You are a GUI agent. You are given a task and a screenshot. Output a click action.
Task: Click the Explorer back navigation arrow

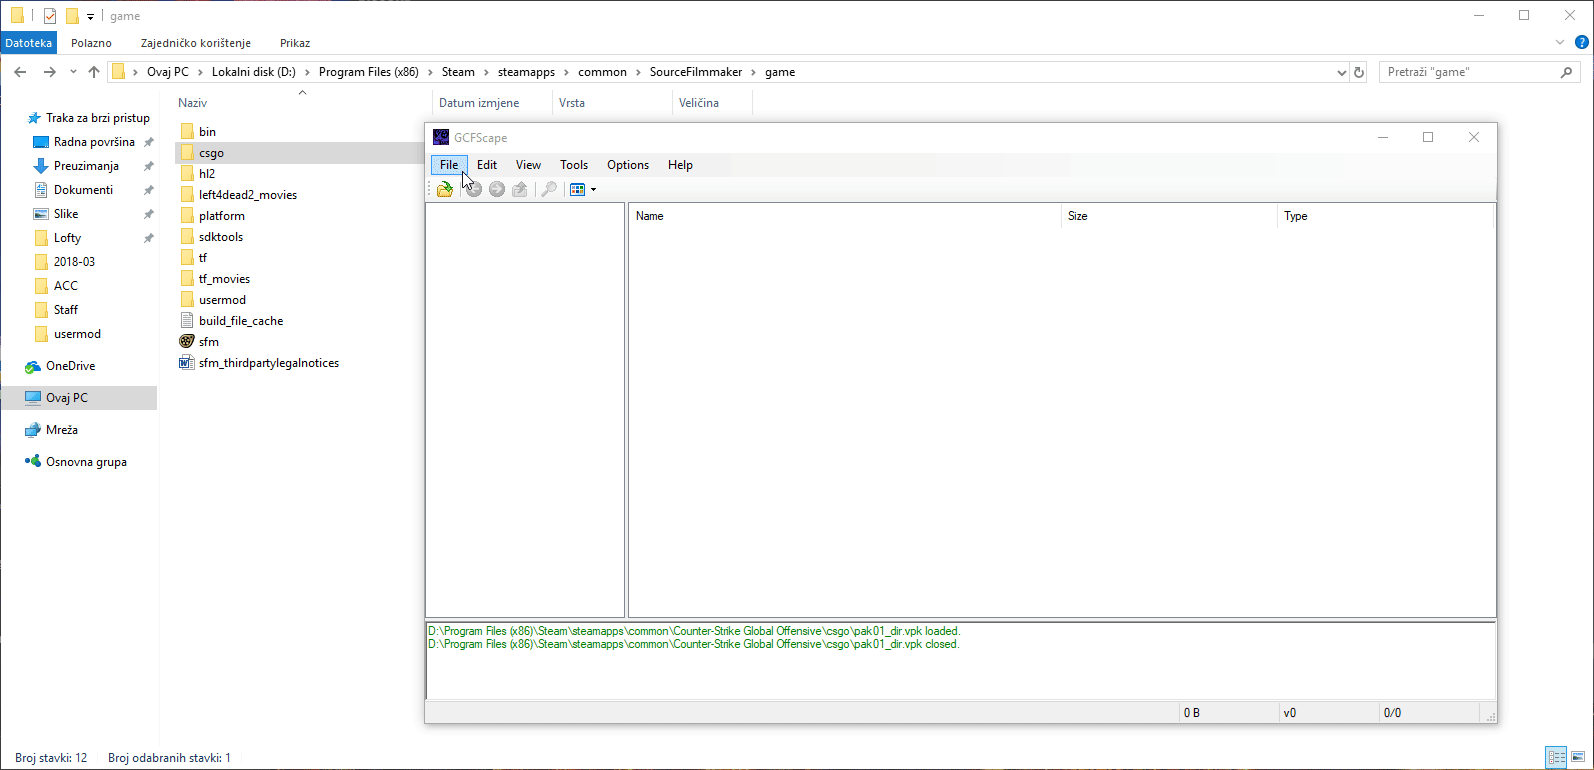20,72
